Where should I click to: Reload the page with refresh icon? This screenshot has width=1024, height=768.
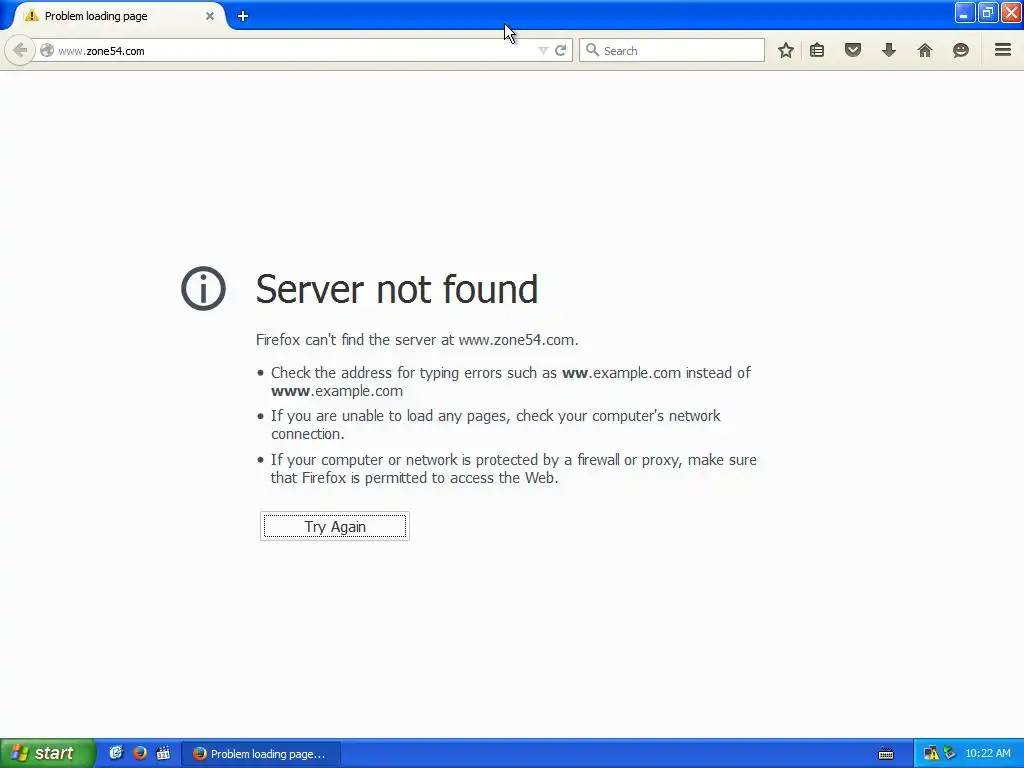click(560, 50)
